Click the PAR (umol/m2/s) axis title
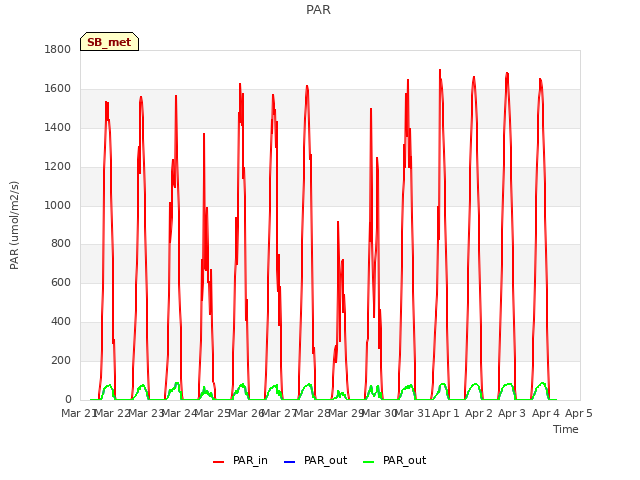The image size is (640, 480). coord(14,225)
